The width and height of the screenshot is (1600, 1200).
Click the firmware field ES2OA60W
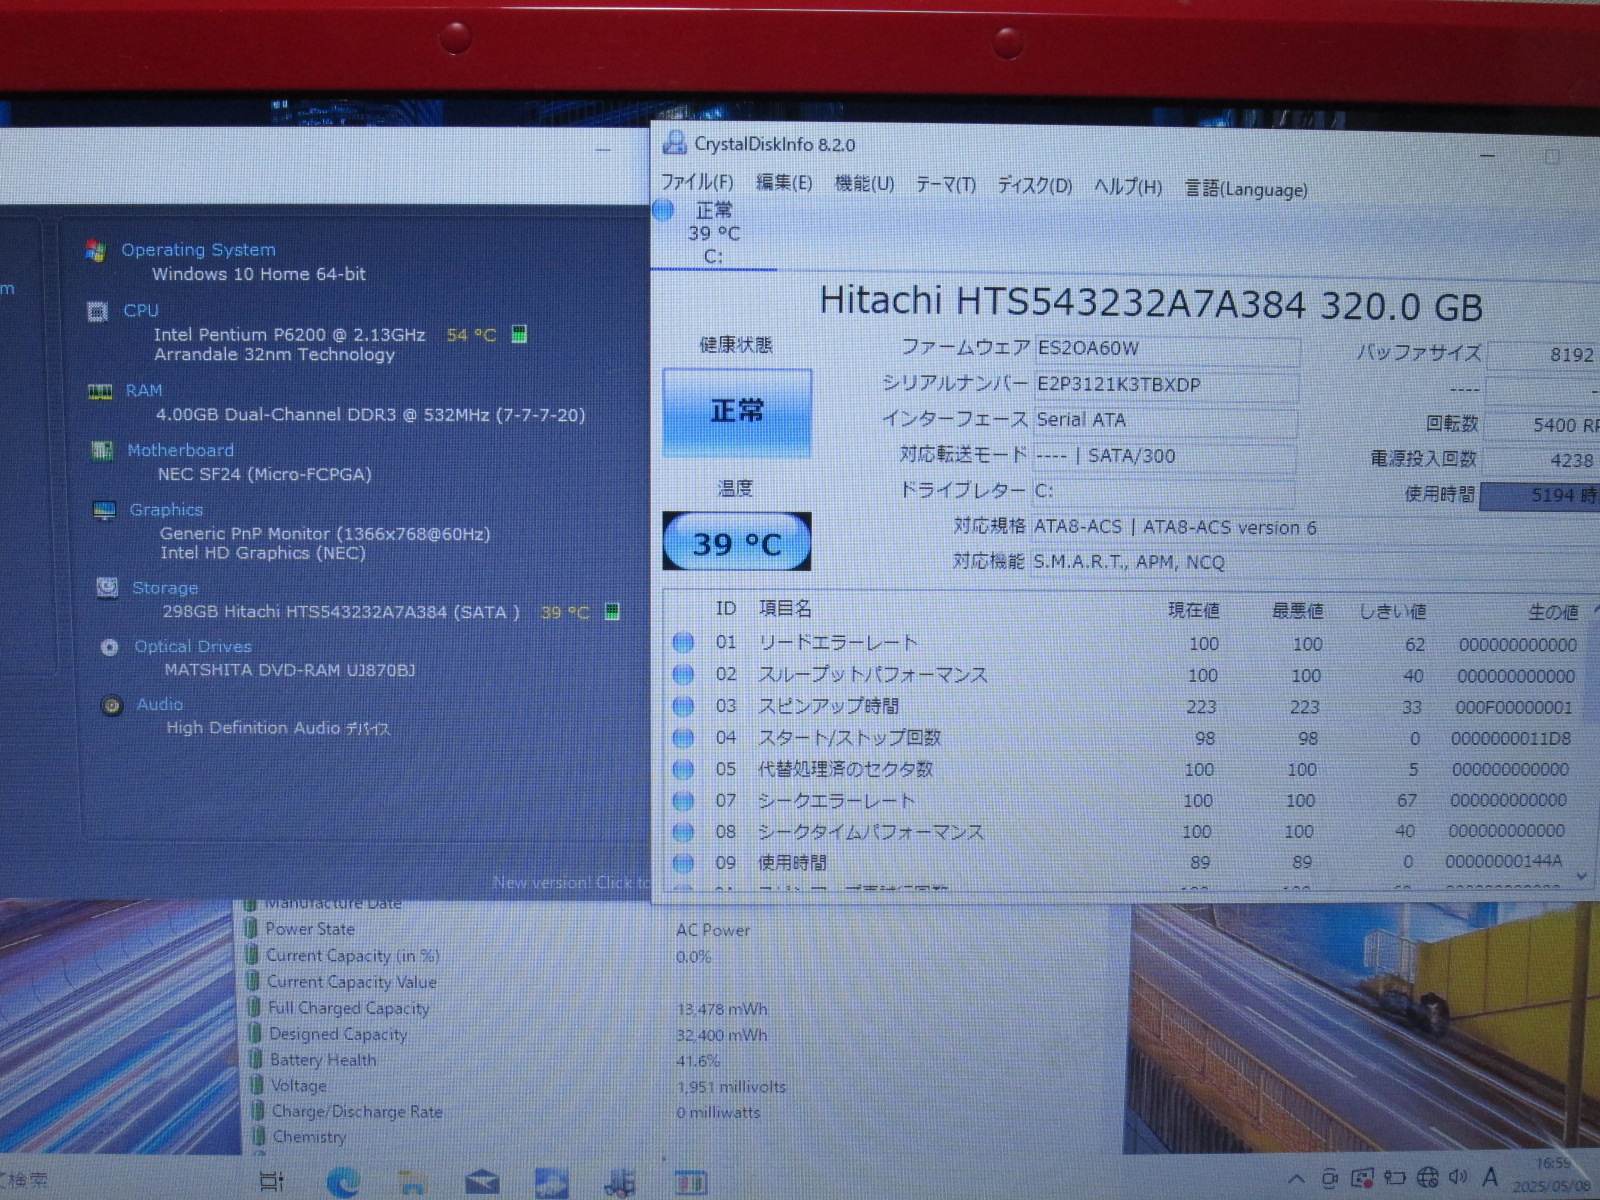pos(1166,350)
